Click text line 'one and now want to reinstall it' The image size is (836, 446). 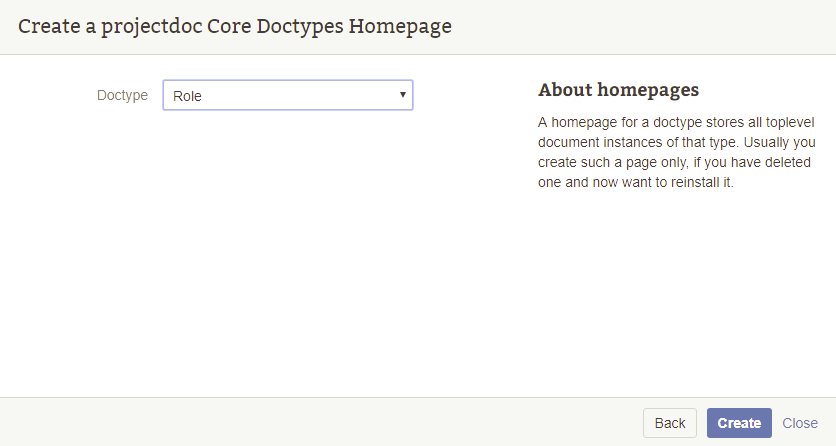[x=636, y=184]
